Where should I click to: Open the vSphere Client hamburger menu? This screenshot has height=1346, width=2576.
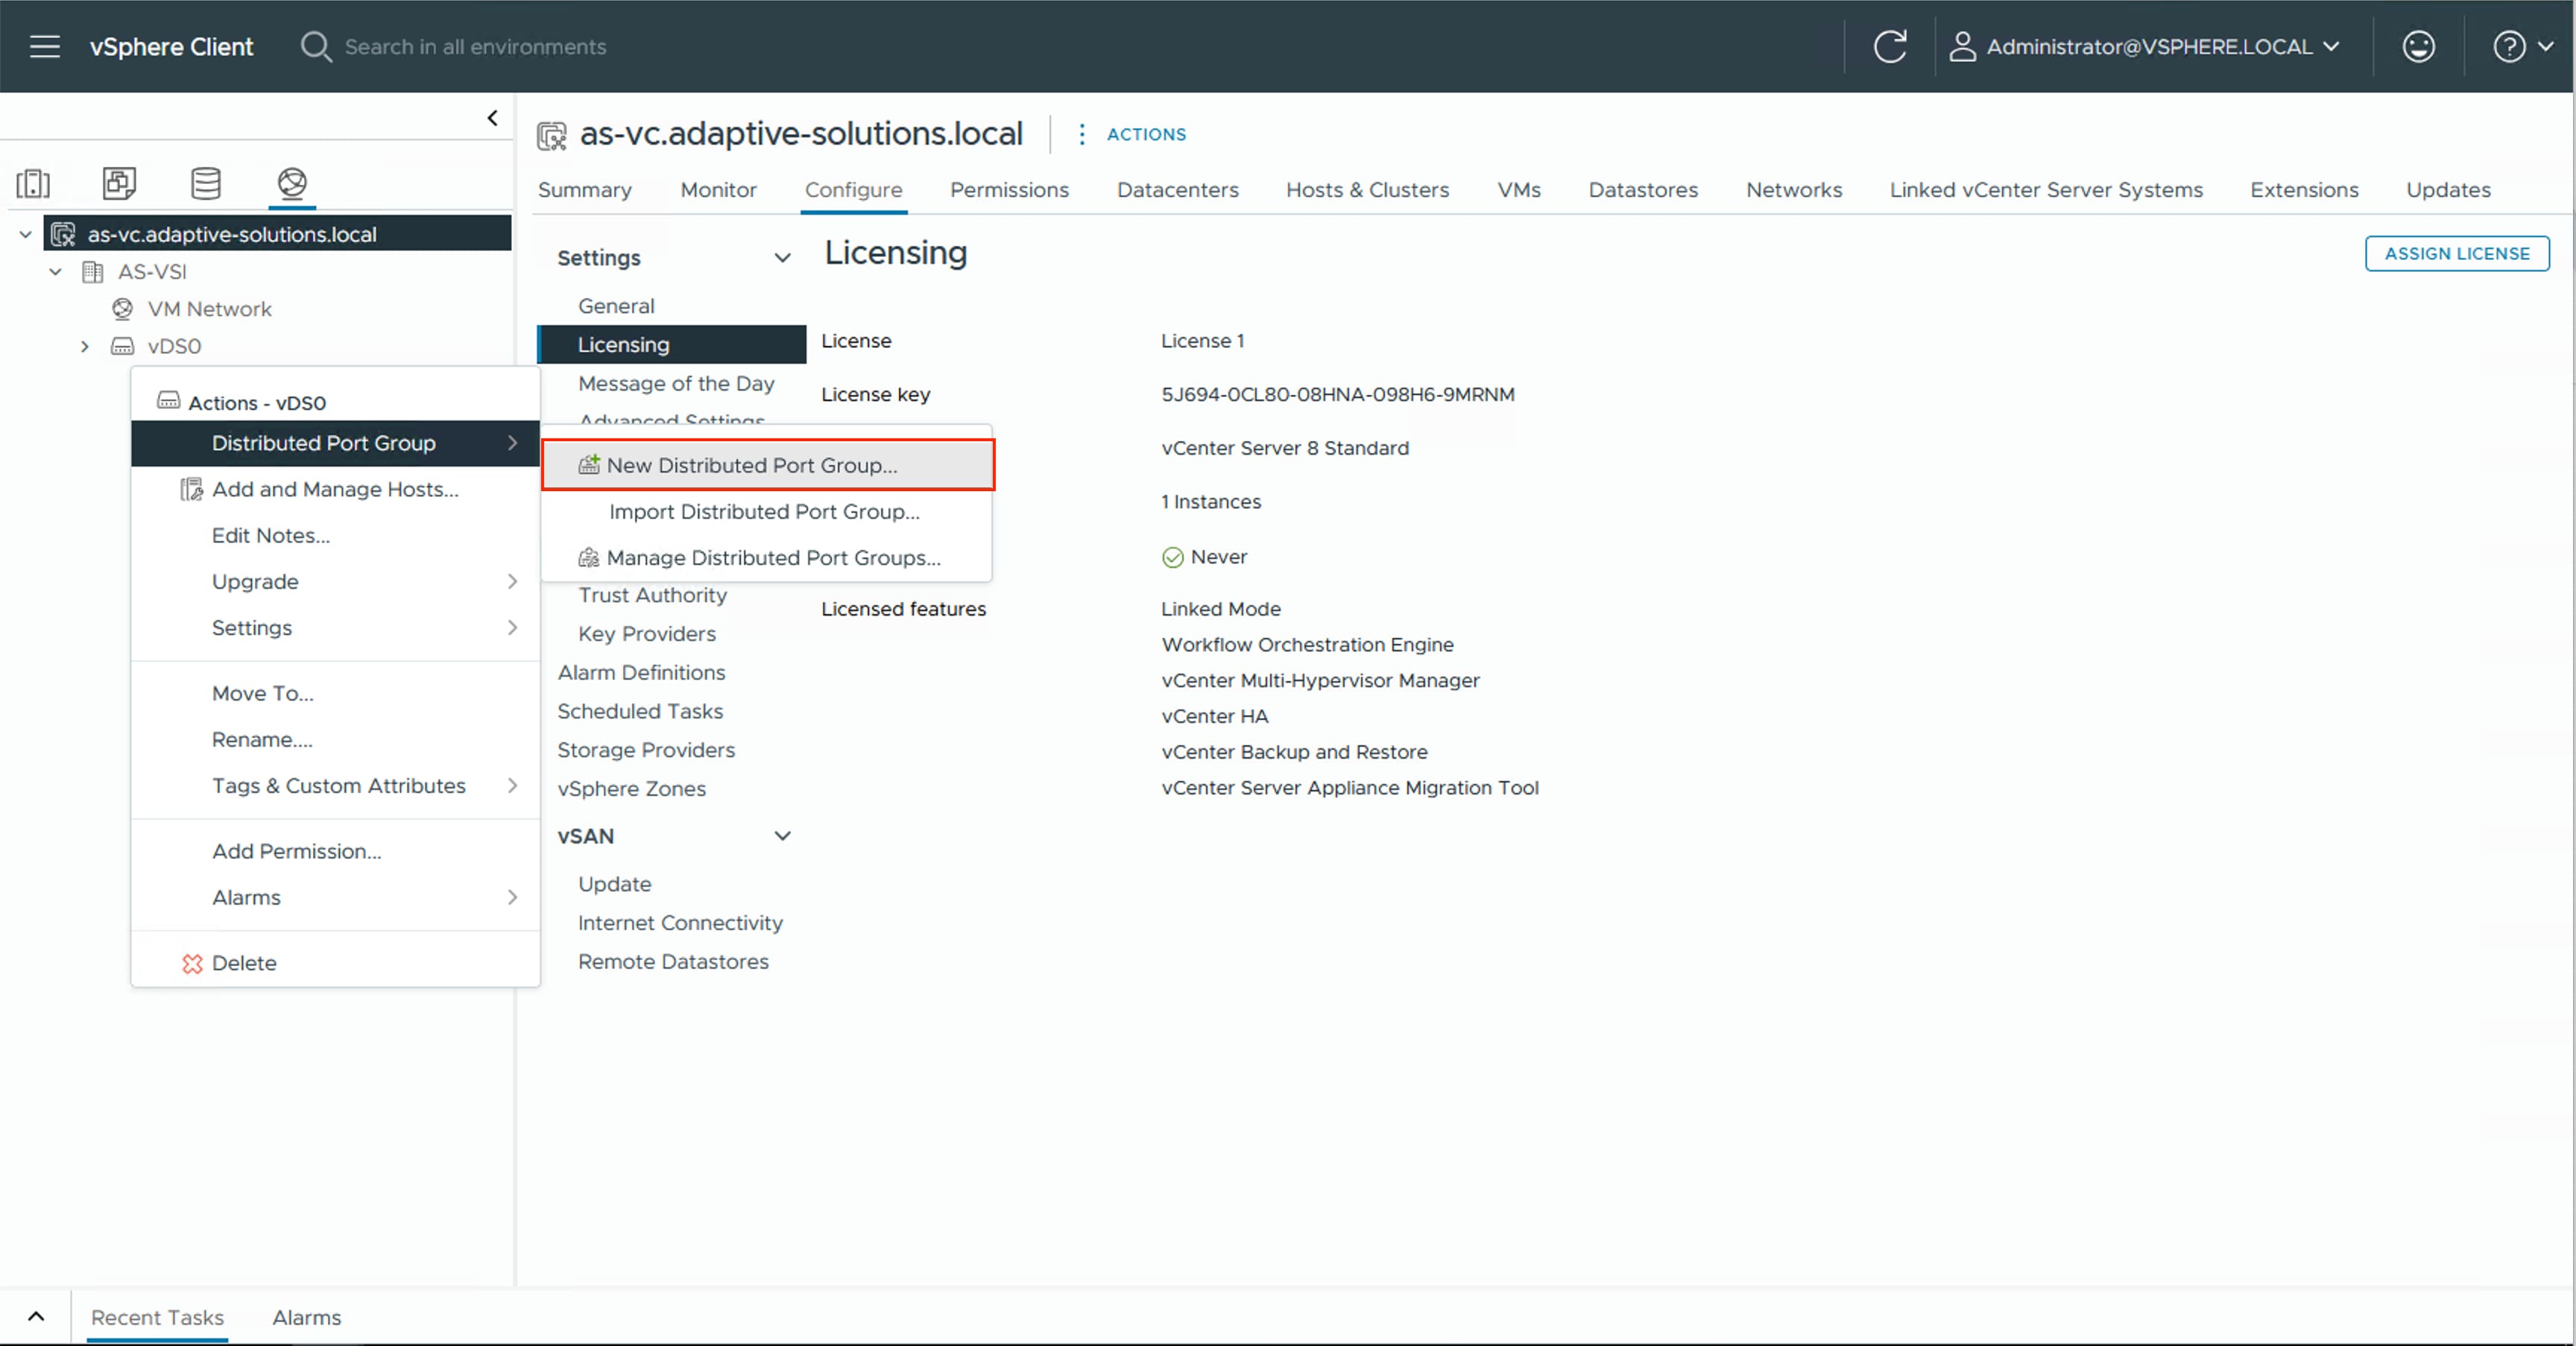pyautogui.click(x=44, y=46)
